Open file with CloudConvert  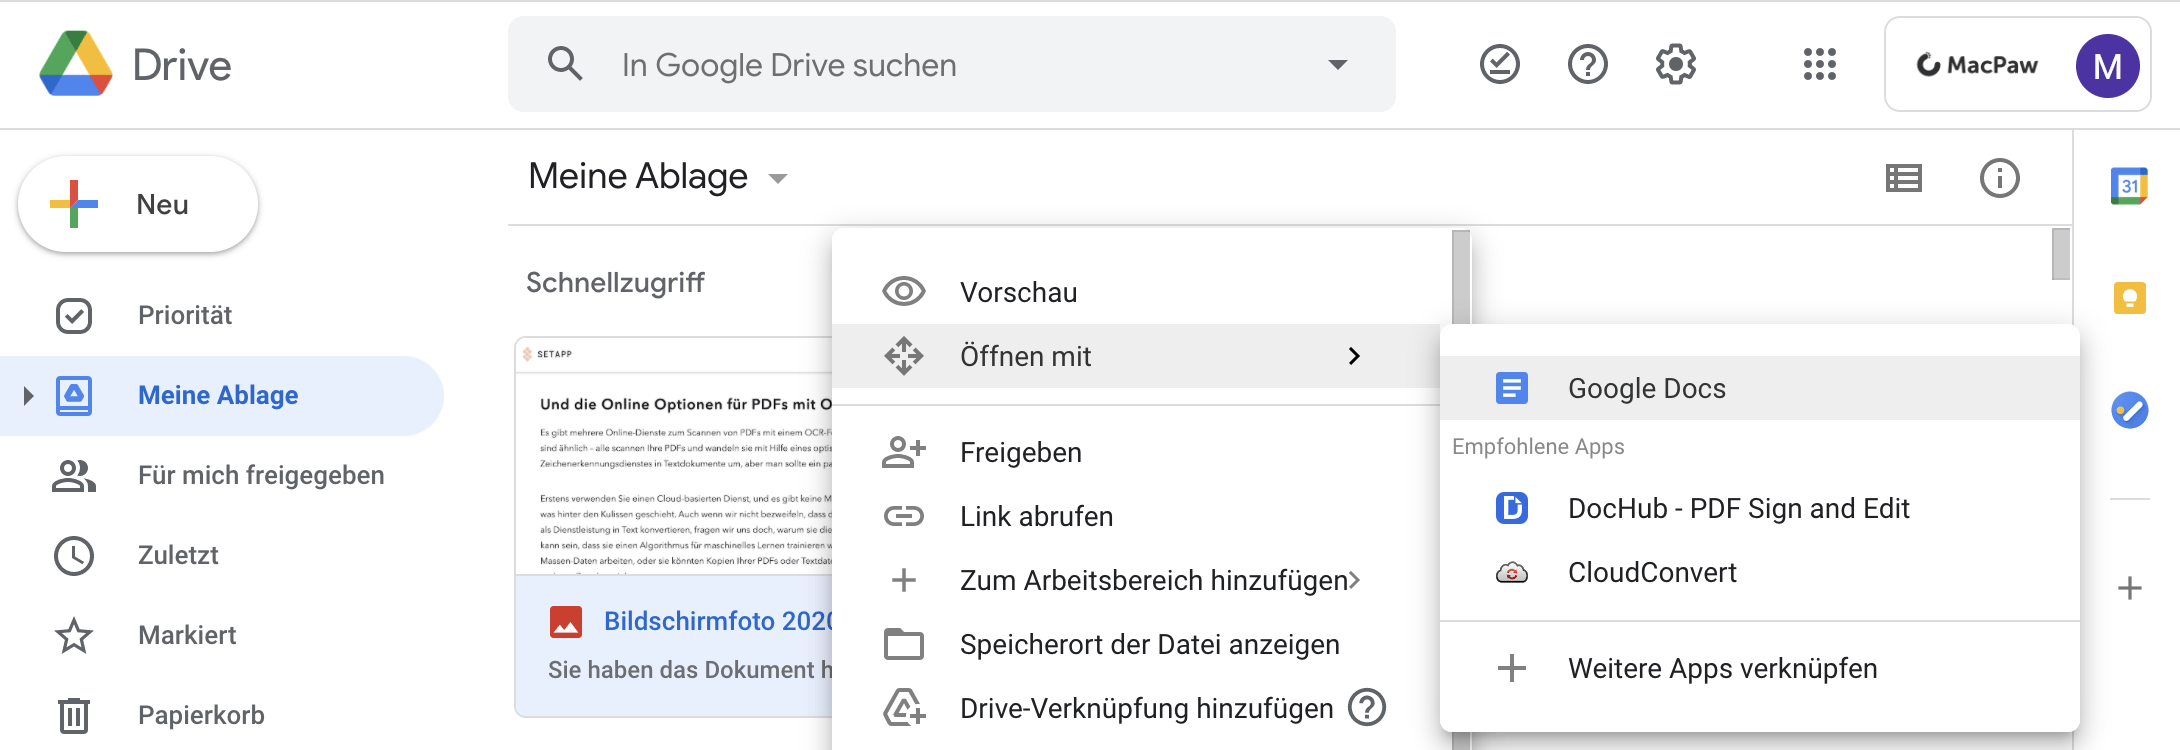(1760, 572)
